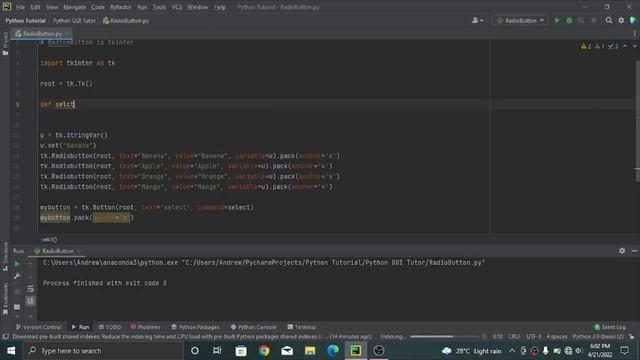
Task: Open Task View from taskbar
Action: pos(217,351)
